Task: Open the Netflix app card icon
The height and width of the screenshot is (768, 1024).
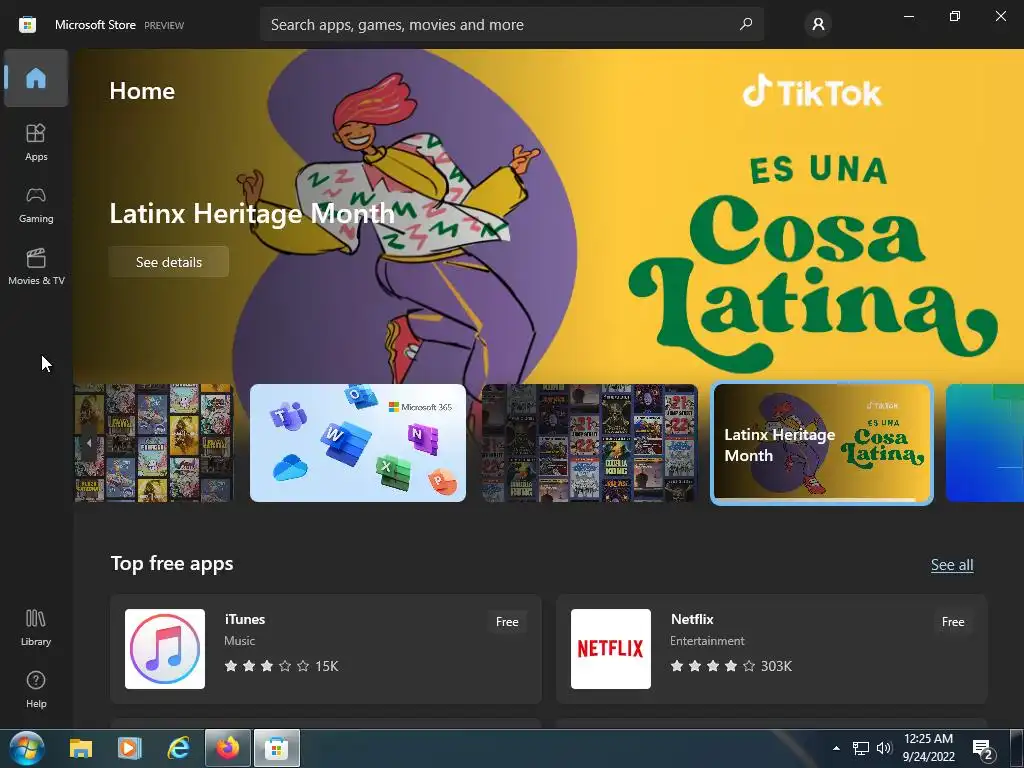Action: tap(611, 648)
